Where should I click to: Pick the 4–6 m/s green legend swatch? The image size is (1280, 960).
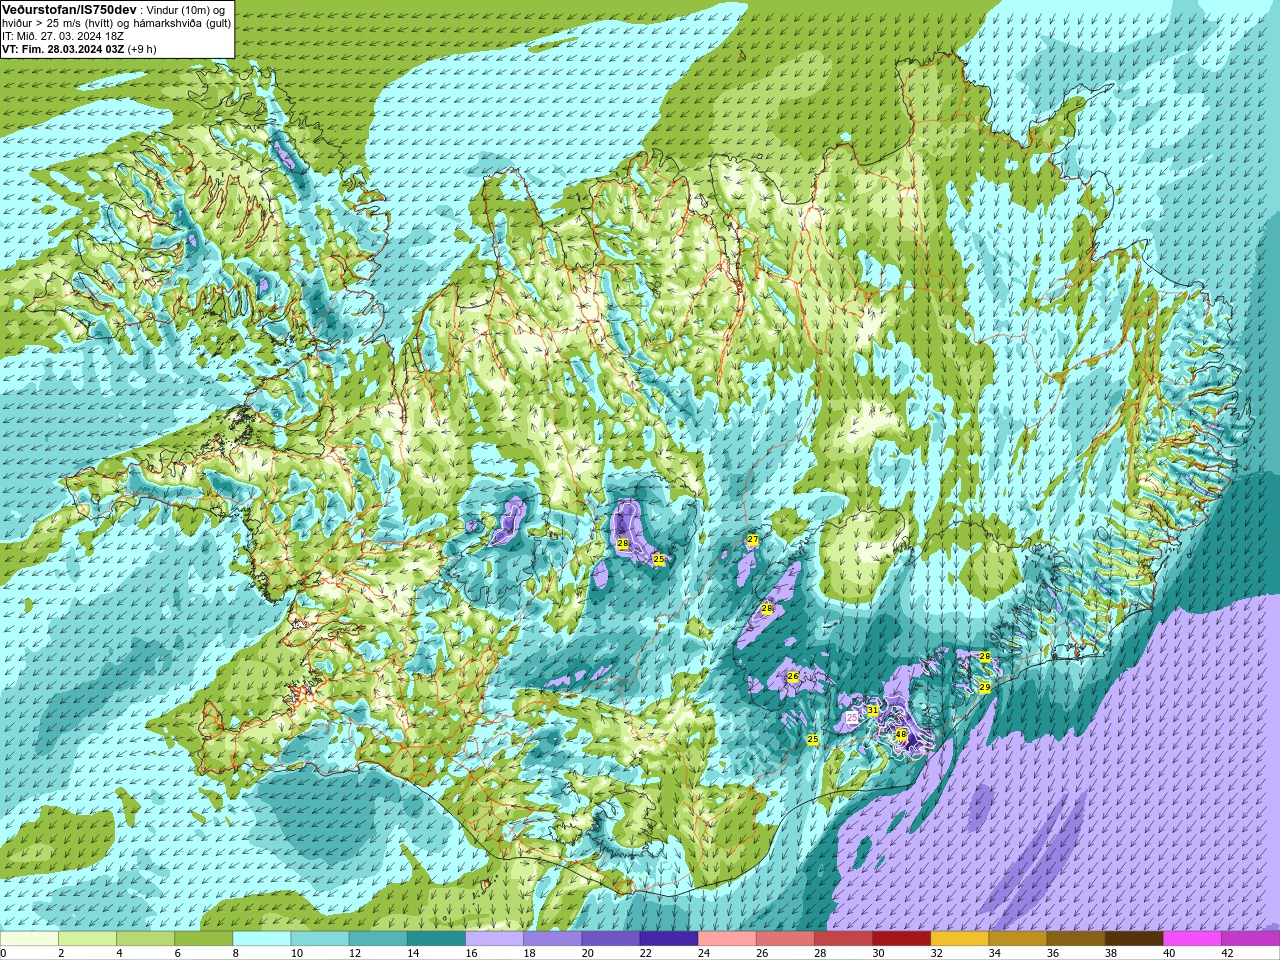tap(146, 939)
